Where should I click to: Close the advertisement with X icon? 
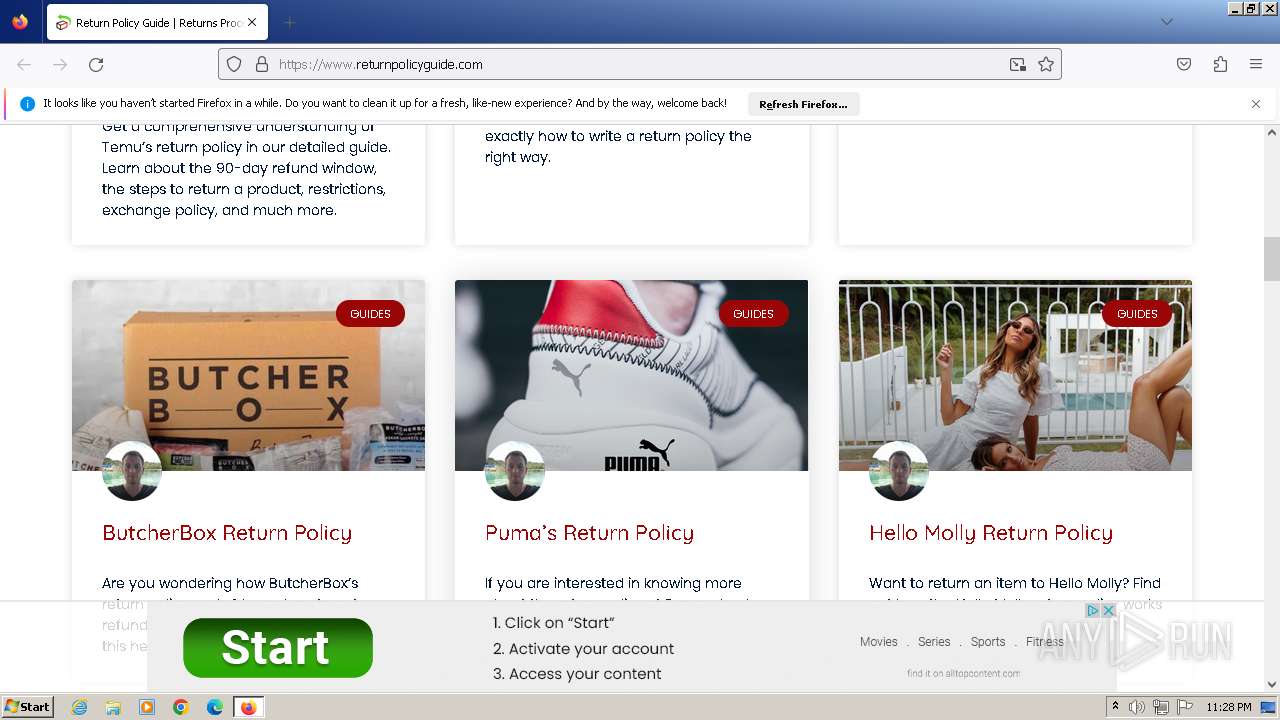[1108, 610]
